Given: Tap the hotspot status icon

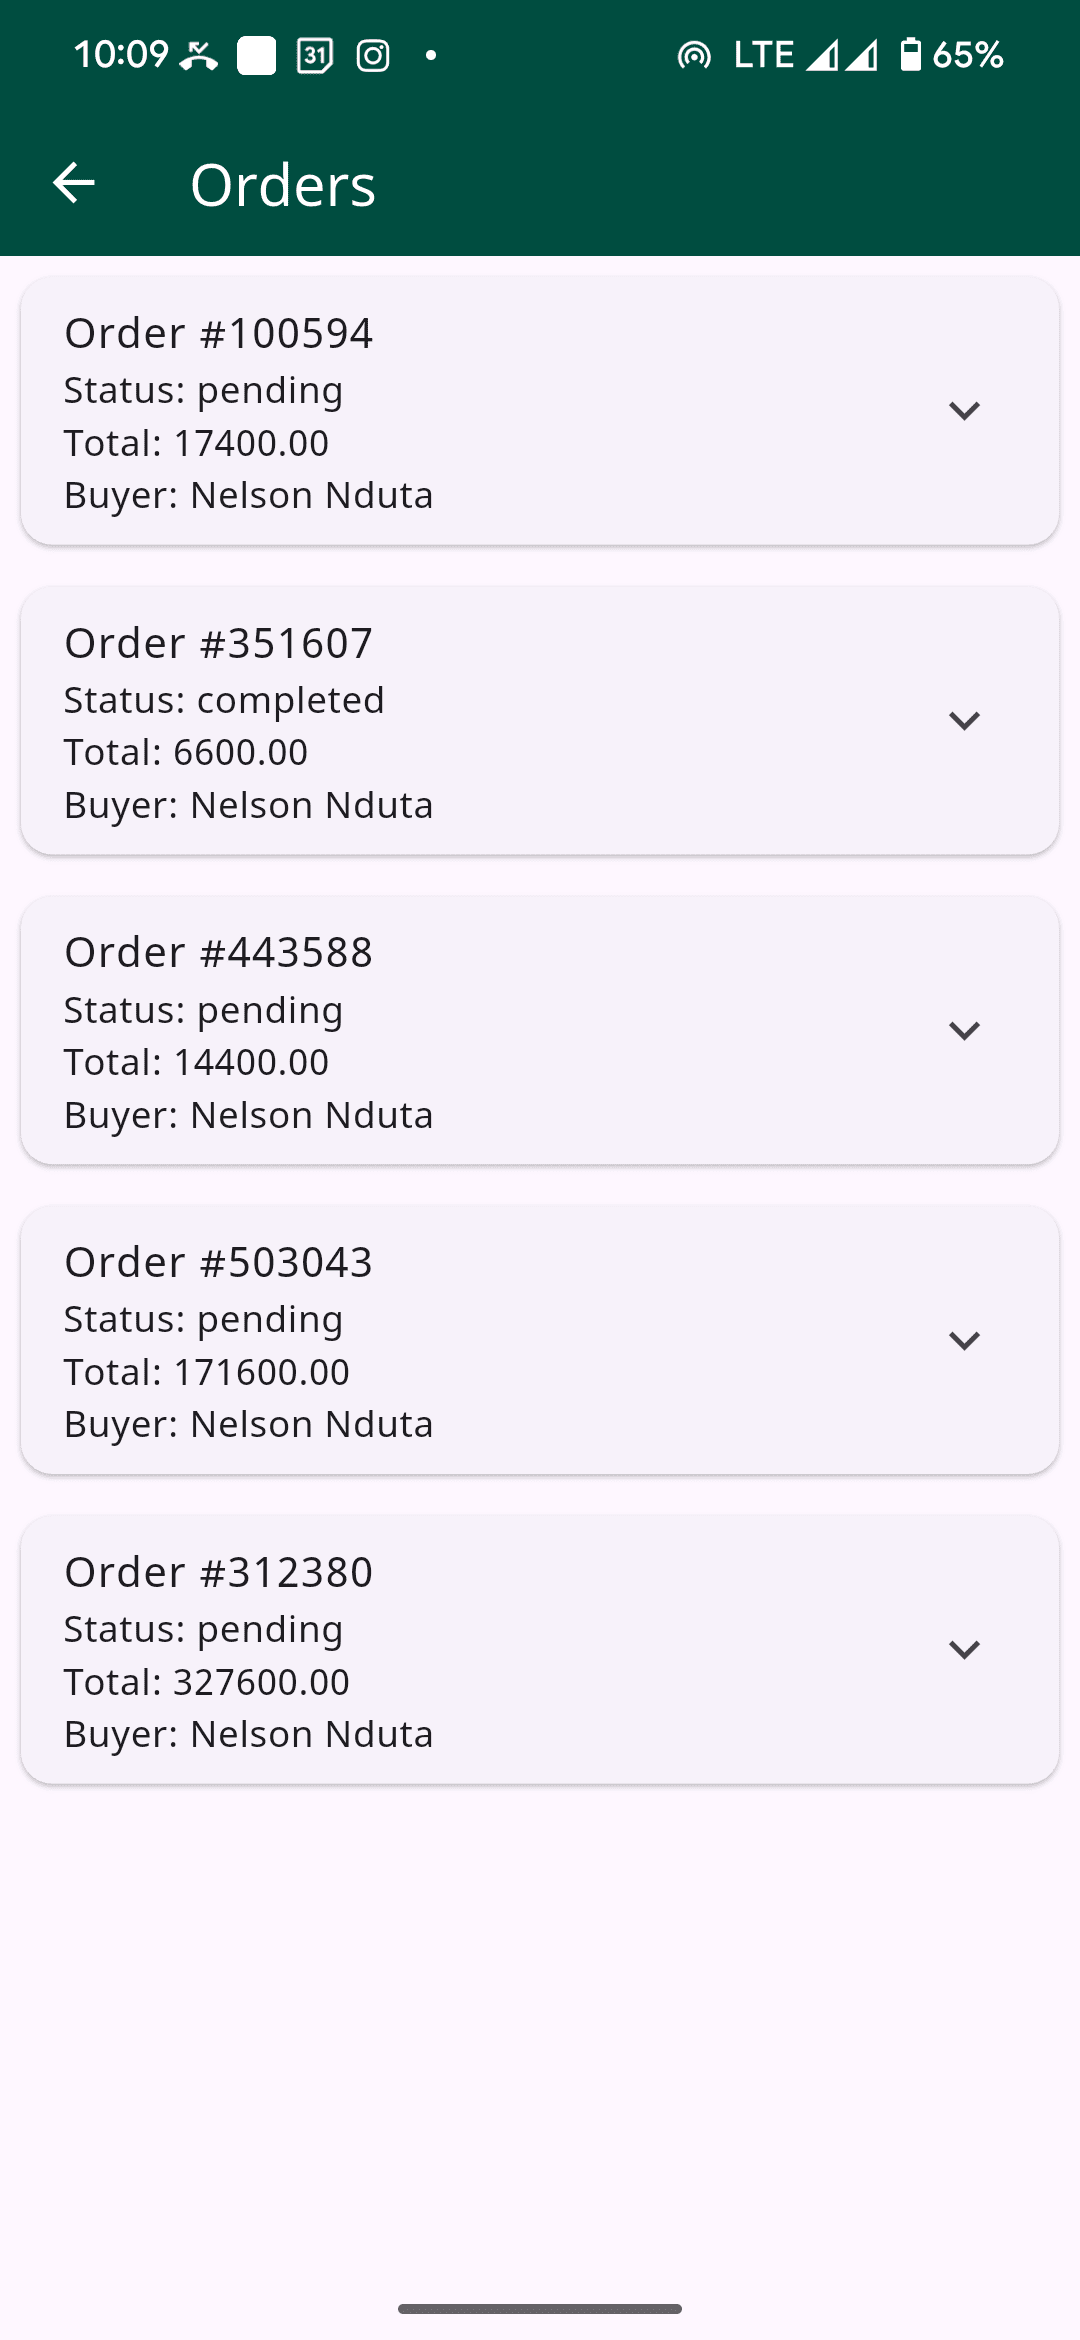Looking at the screenshot, I should [694, 55].
